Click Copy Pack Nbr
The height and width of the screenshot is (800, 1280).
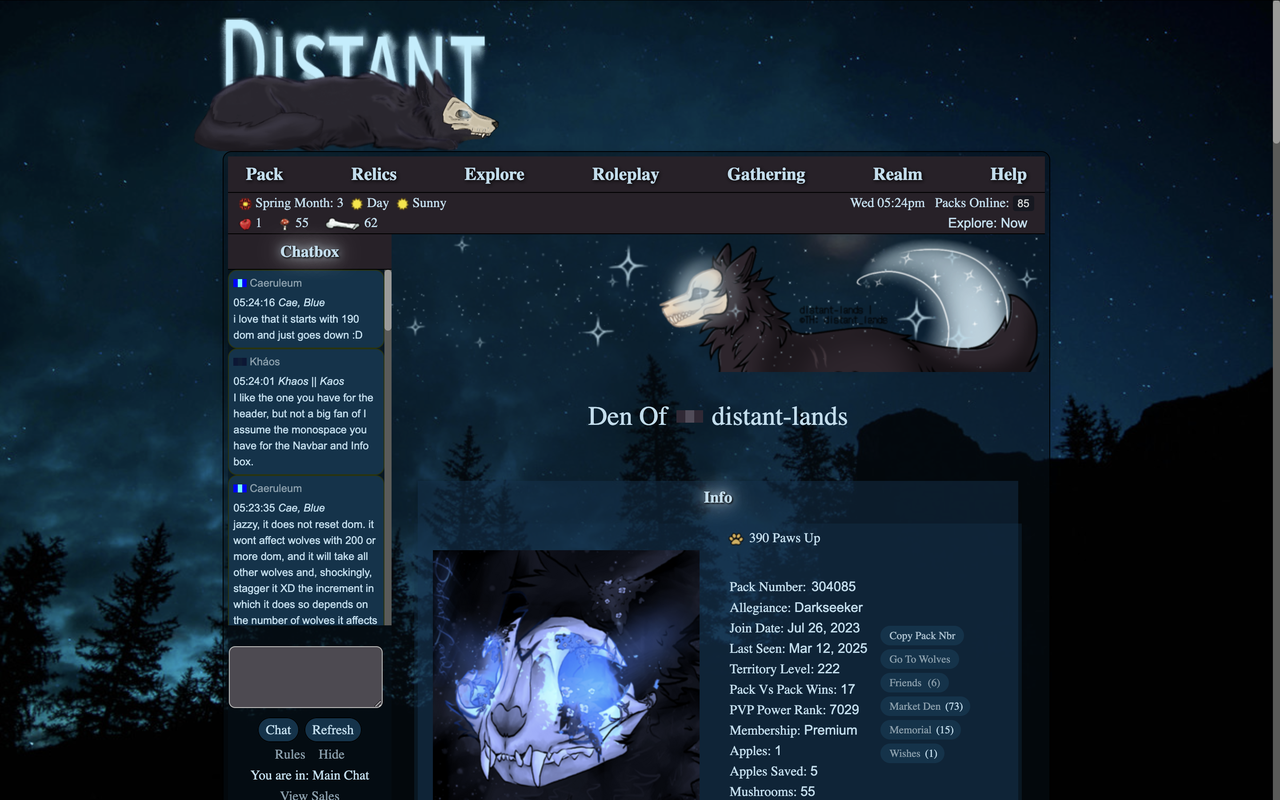pyautogui.click(x=921, y=635)
